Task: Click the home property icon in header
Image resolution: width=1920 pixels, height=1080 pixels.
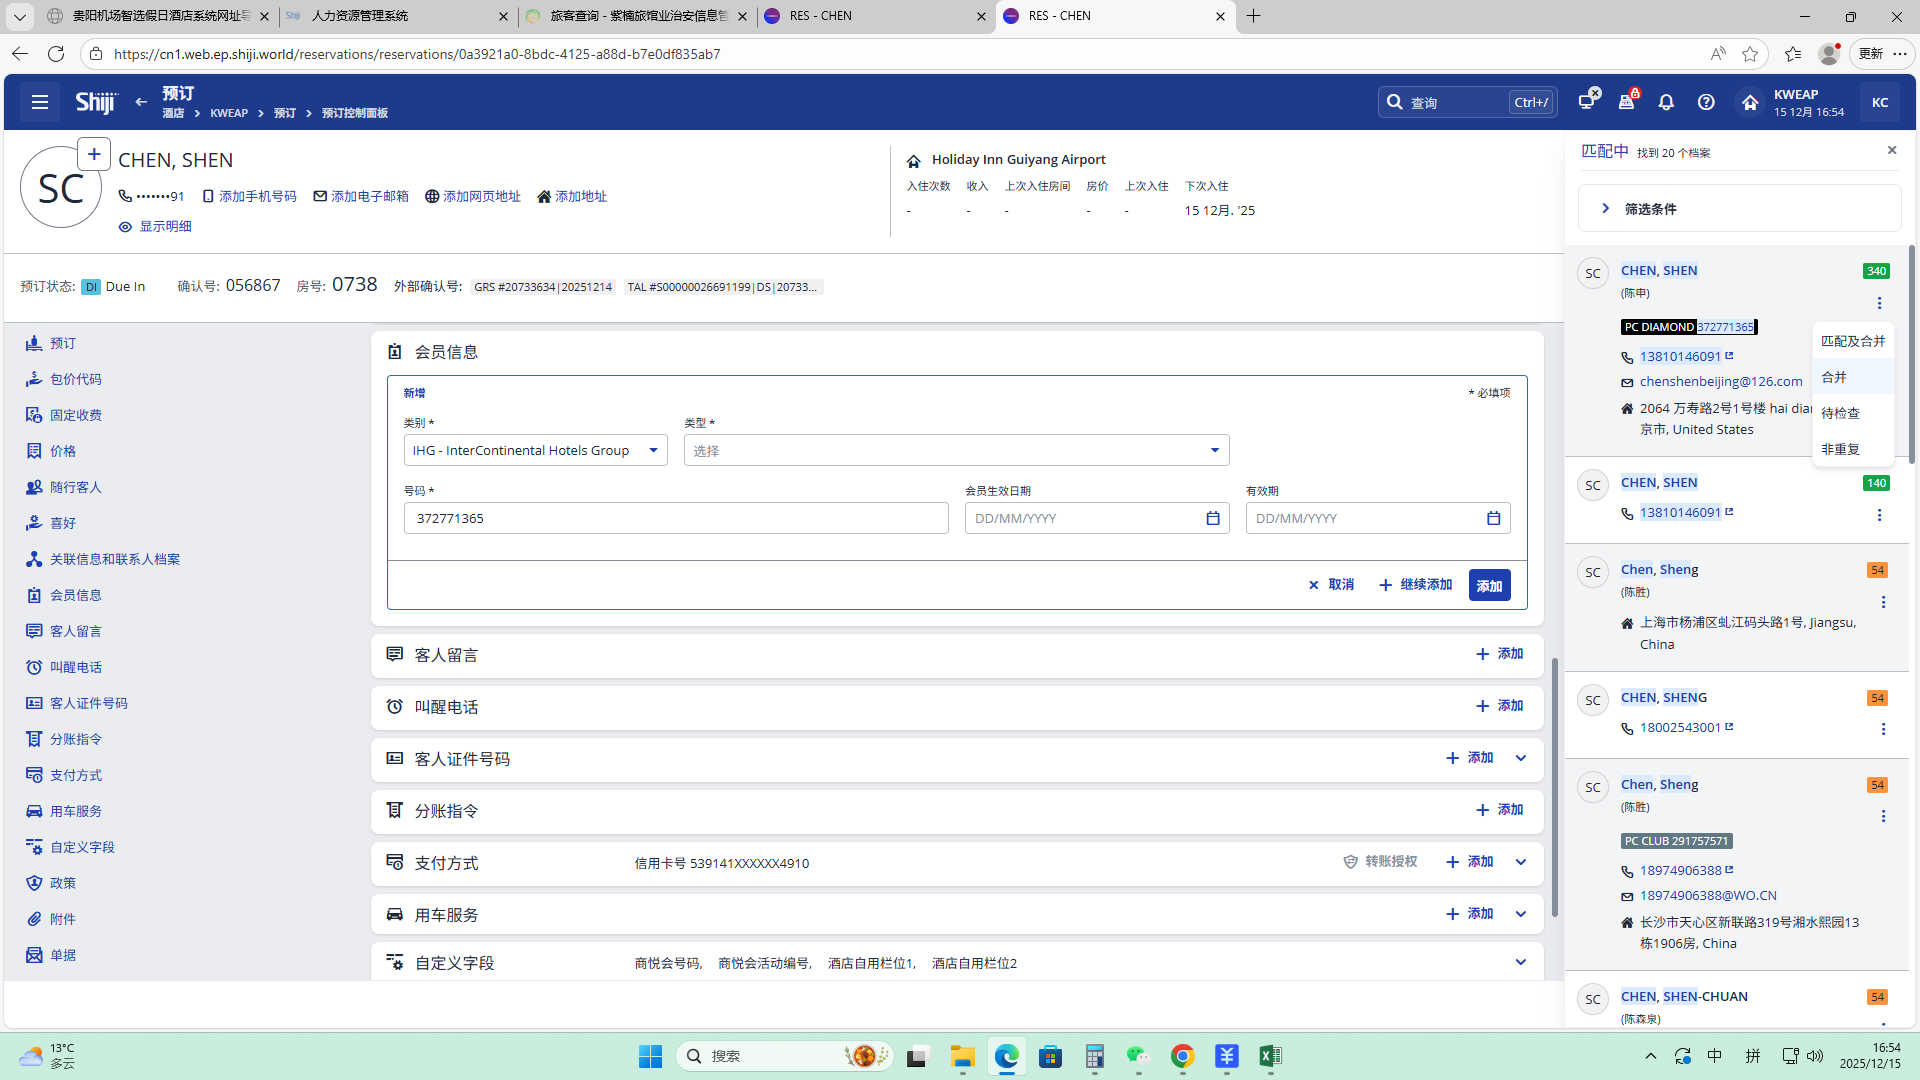Action: 1750,102
